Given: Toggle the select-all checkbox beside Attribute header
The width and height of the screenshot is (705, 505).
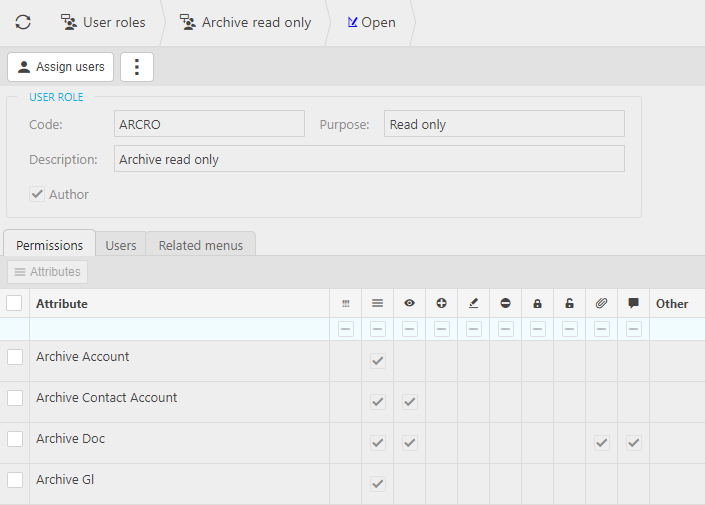Looking at the screenshot, I should pyautogui.click(x=15, y=303).
